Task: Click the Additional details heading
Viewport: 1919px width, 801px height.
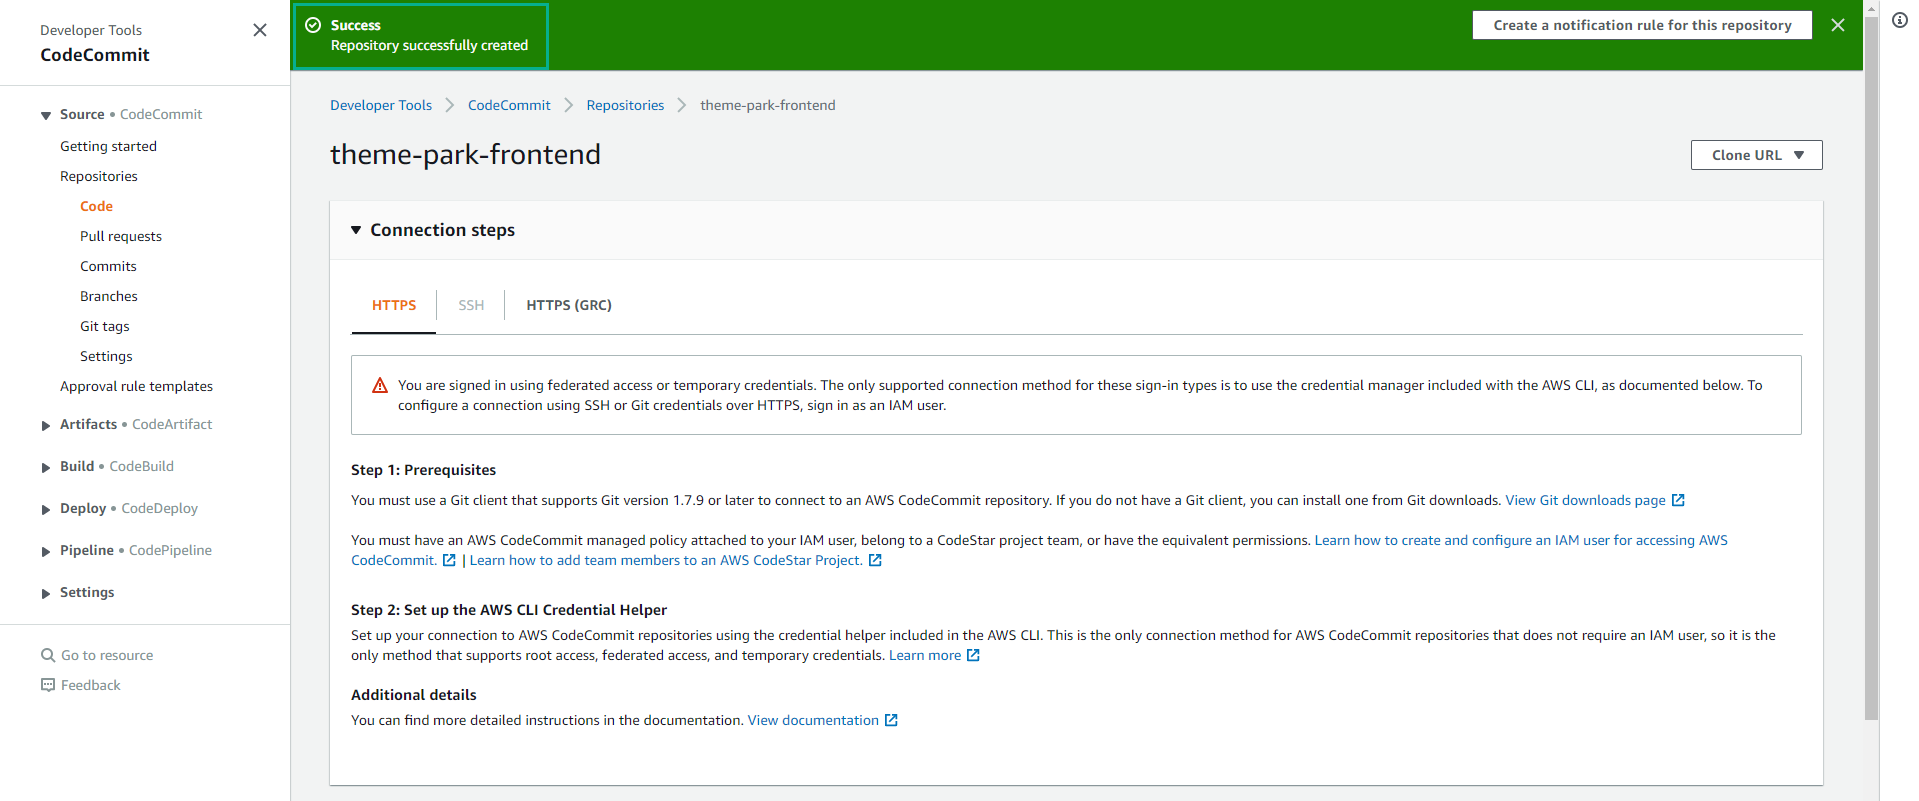Action: 414,695
